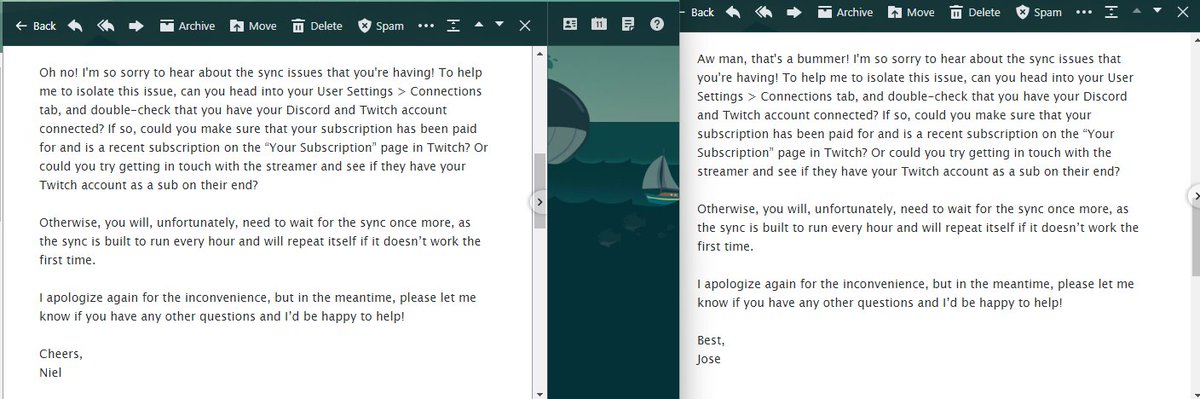Screen dimensions: 1200x399
Task: Reply all in the right email window
Action: coord(763,12)
